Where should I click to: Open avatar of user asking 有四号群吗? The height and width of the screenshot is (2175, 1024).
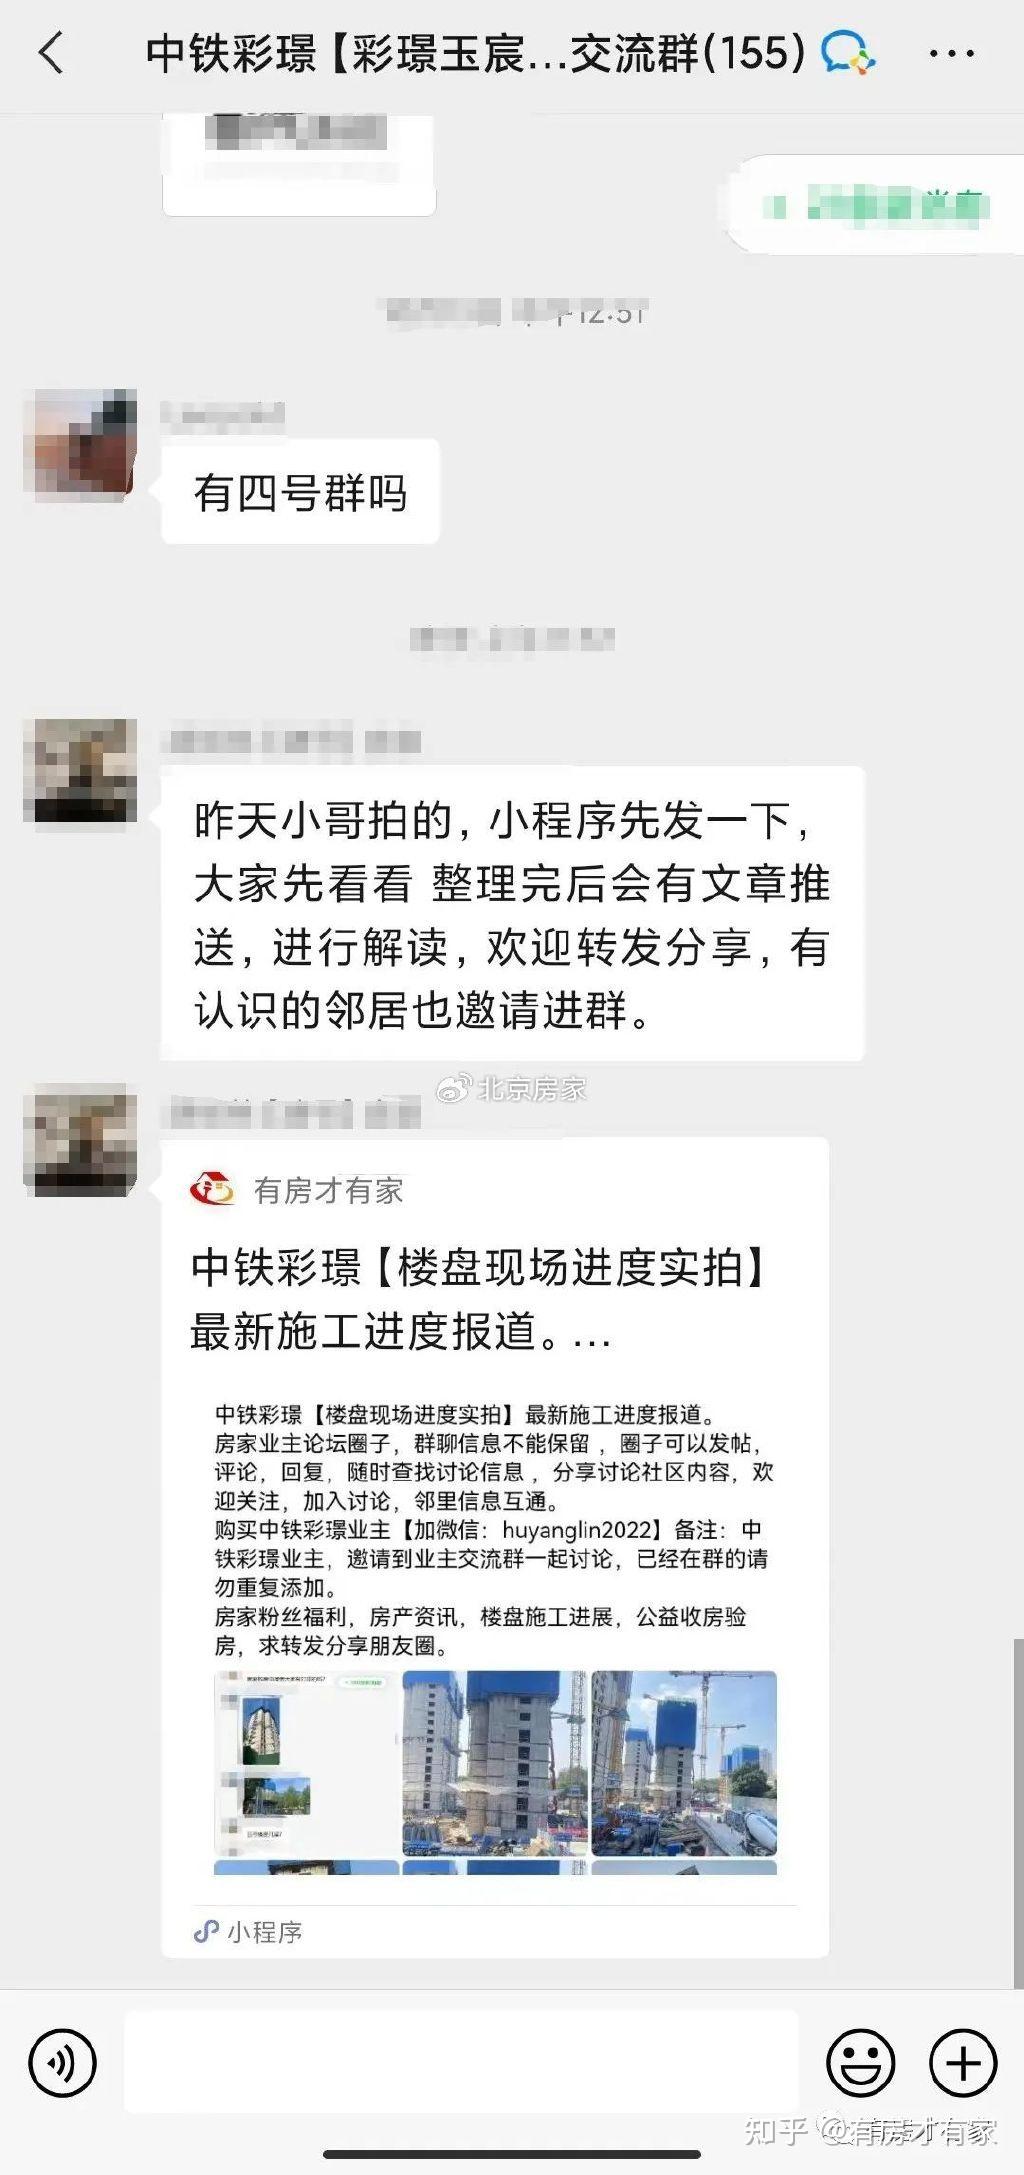click(80, 444)
